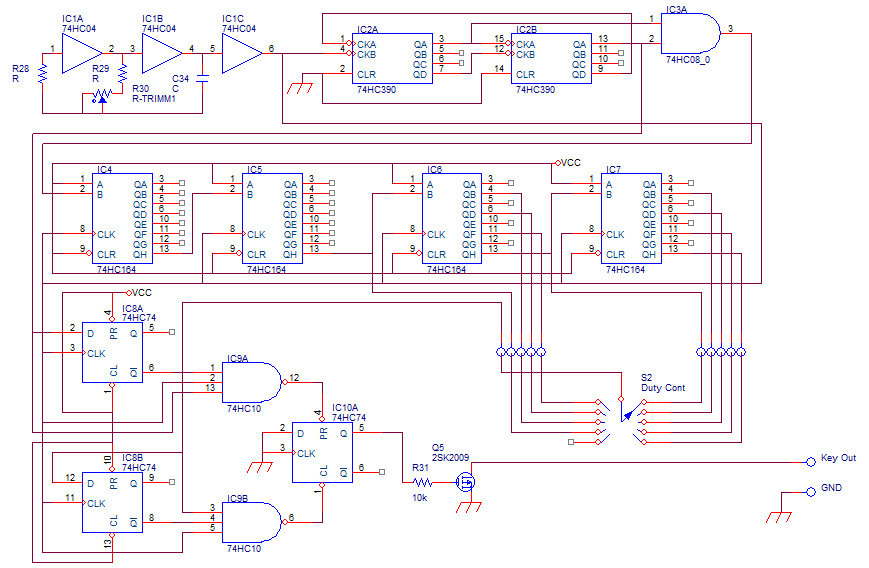
Task: Click the IC9B NAND gate symbol
Action: pyautogui.click(x=252, y=522)
